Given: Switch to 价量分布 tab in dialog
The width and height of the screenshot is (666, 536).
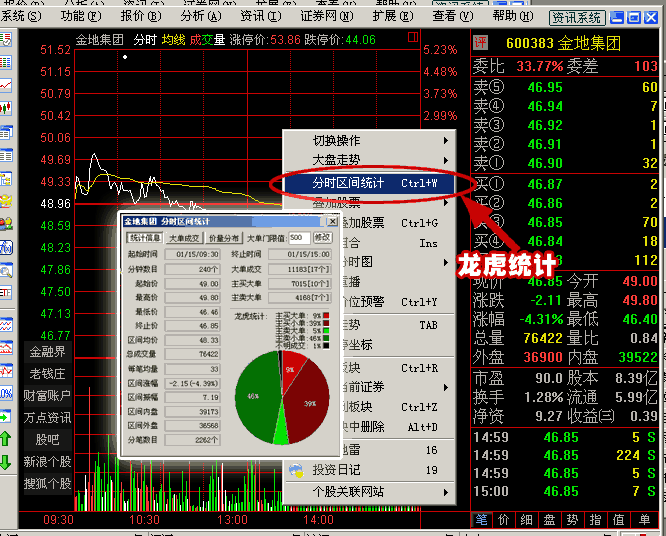Looking at the screenshot, I should (223, 238).
